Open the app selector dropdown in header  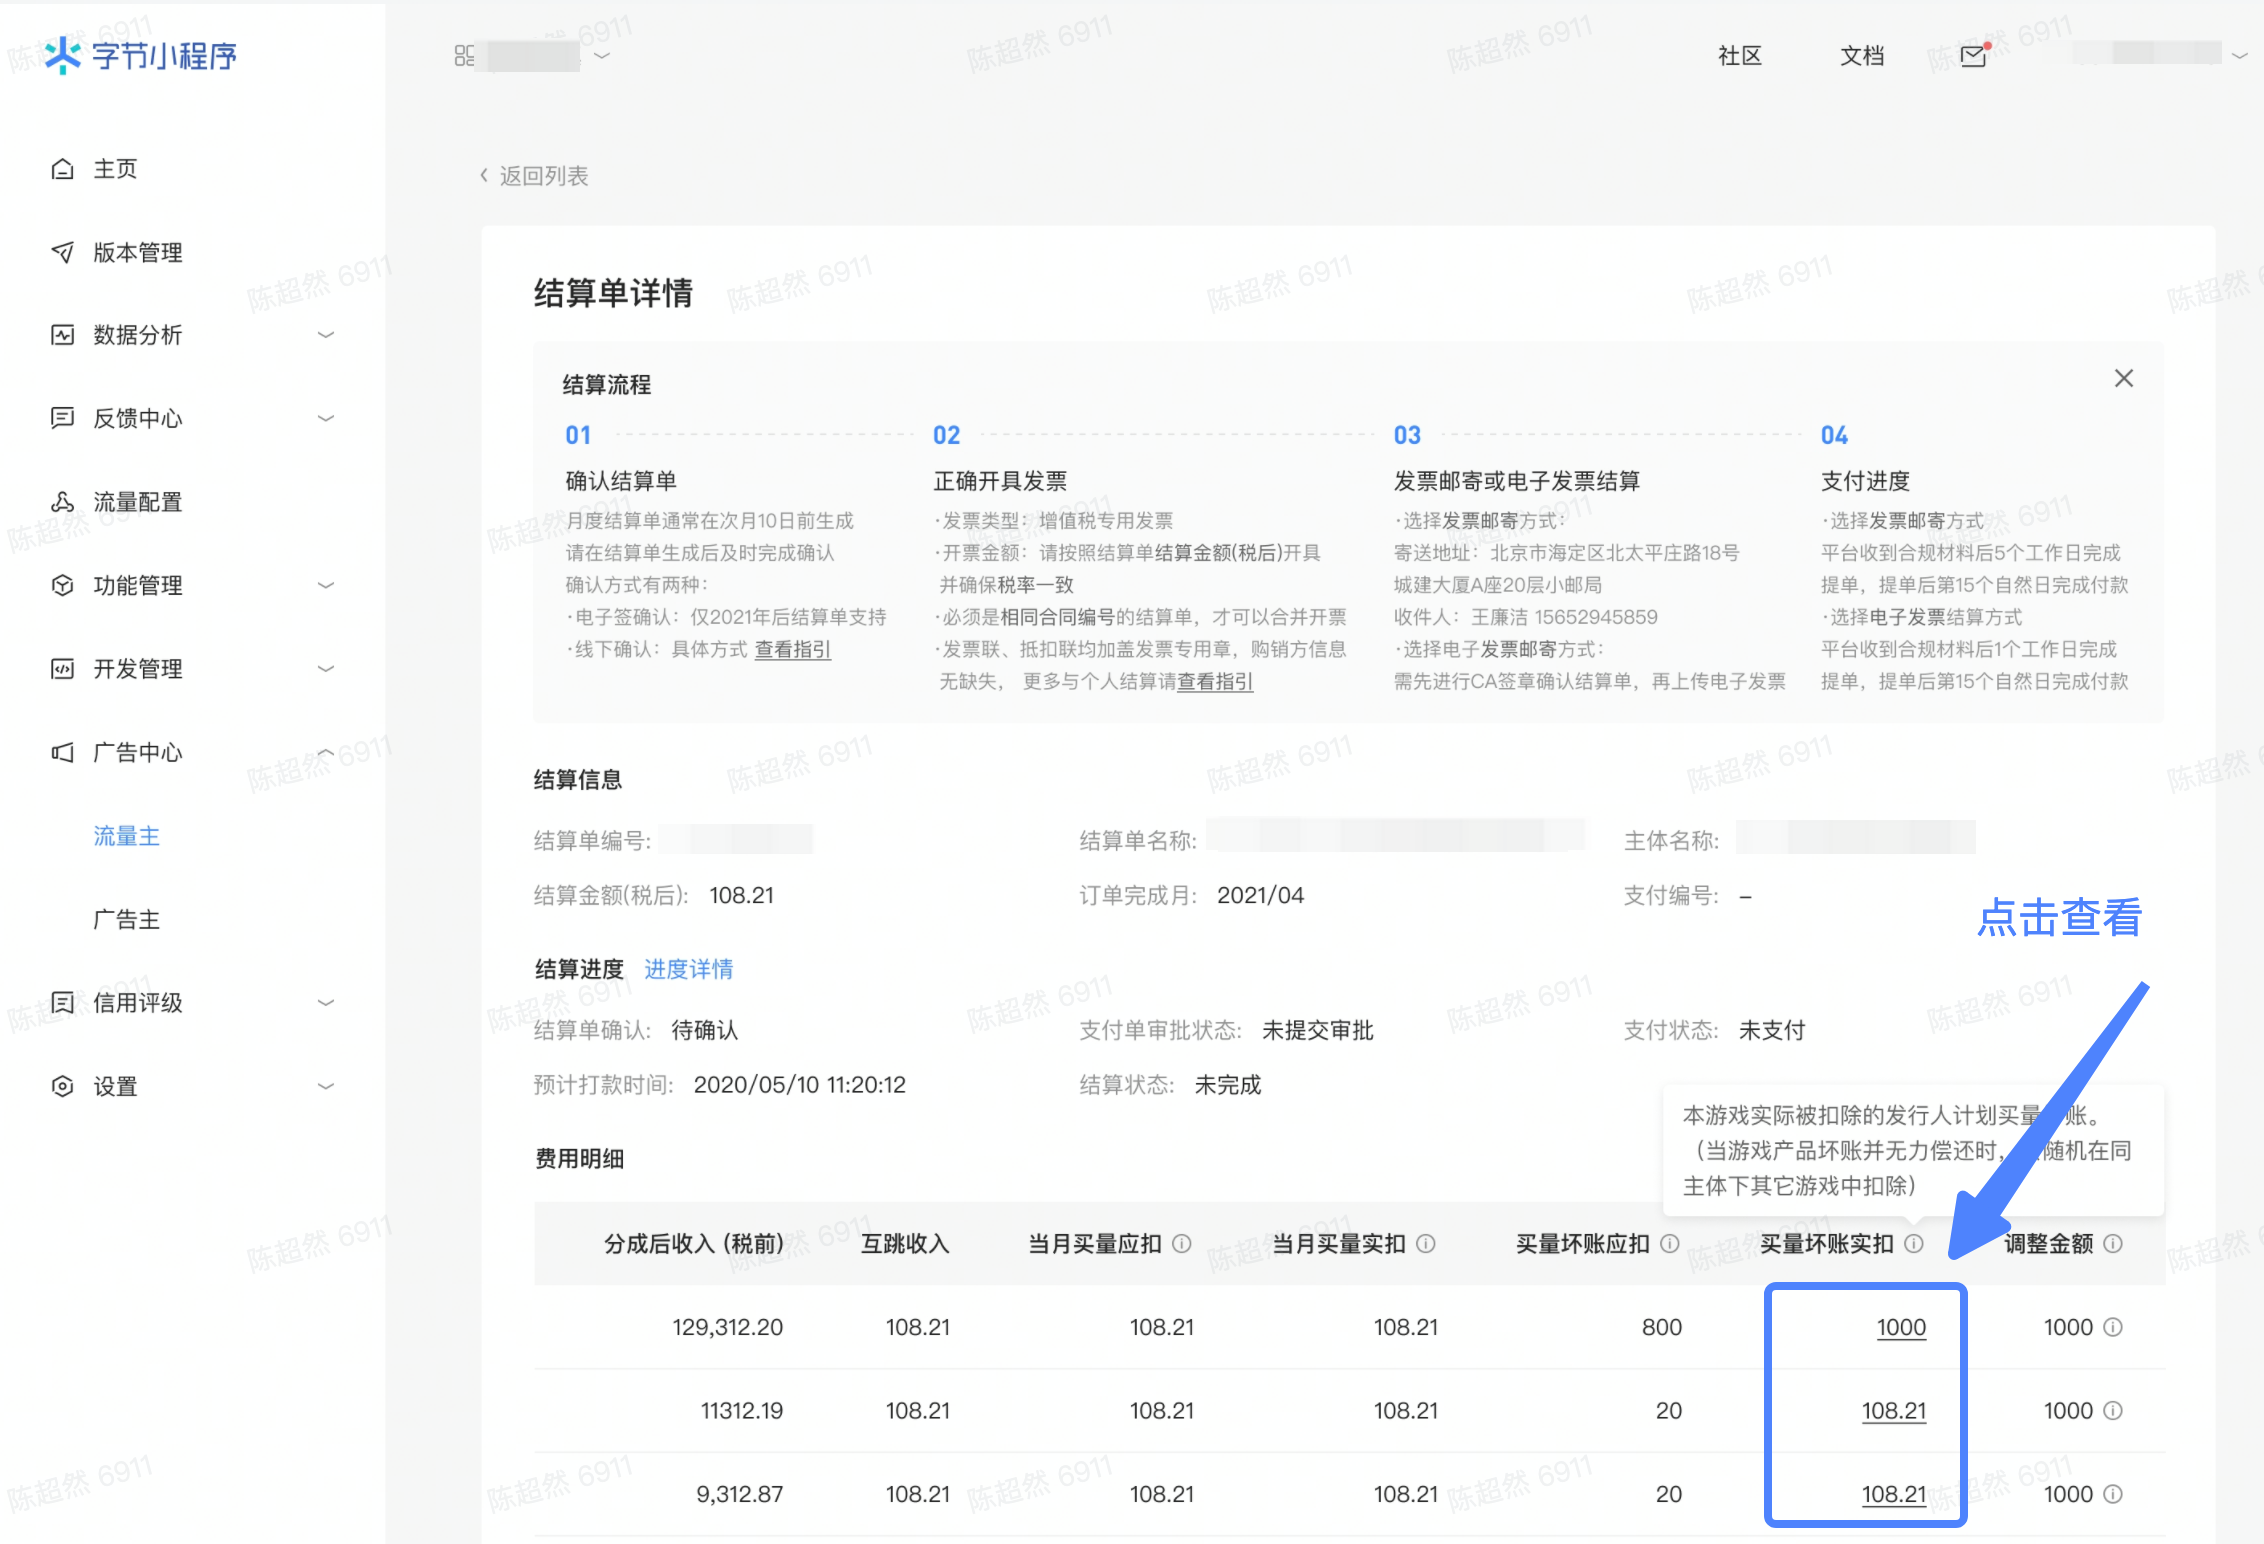(x=602, y=56)
